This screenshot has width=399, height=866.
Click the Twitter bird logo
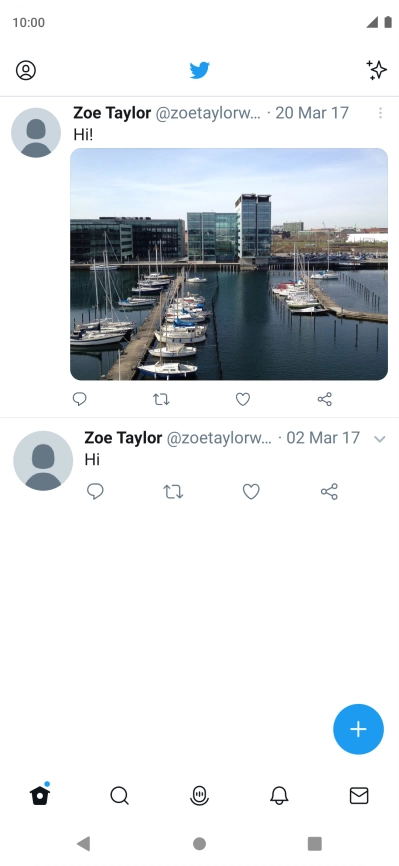[x=200, y=71]
